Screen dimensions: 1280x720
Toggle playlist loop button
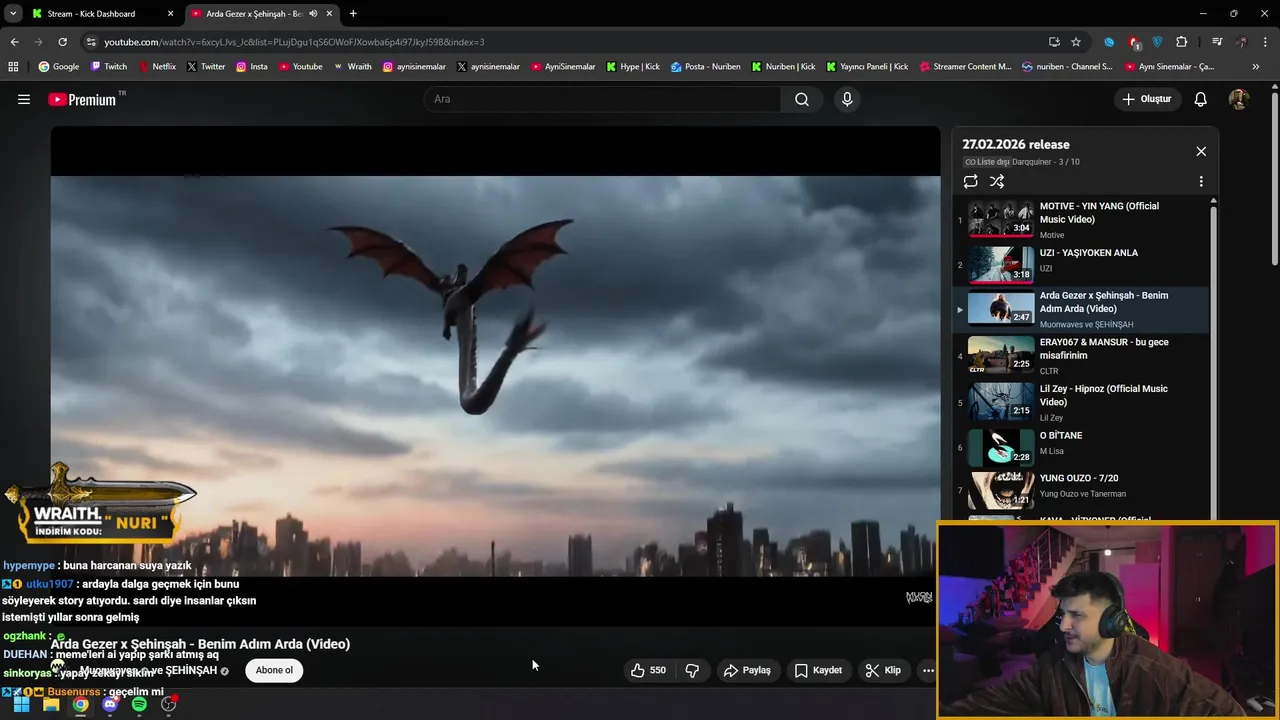(970, 181)
